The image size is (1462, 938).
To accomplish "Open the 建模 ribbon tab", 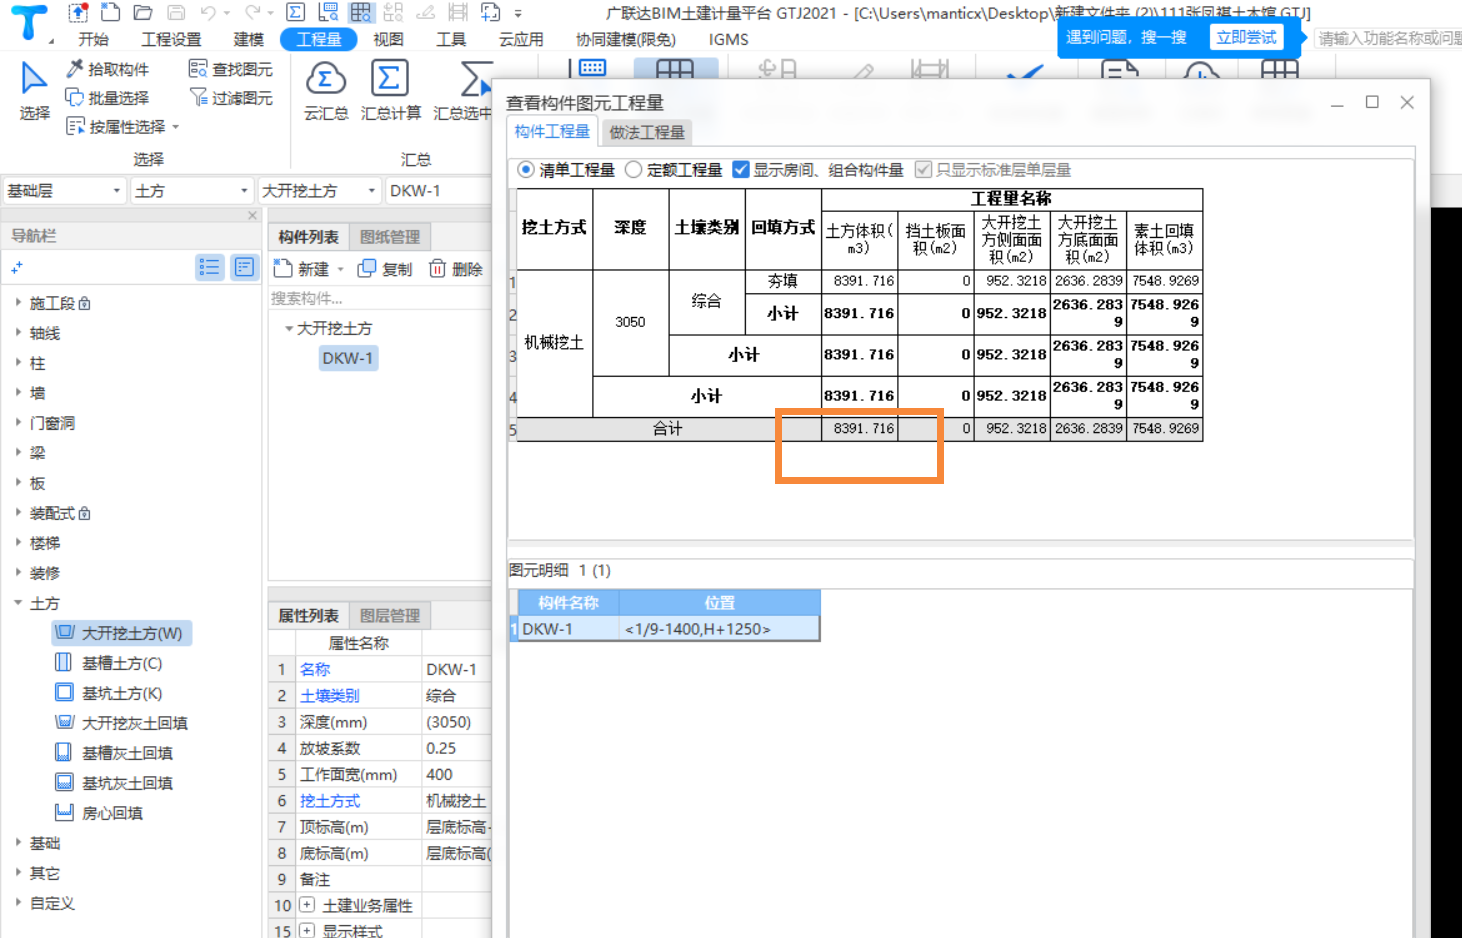I will click(249, 39).
